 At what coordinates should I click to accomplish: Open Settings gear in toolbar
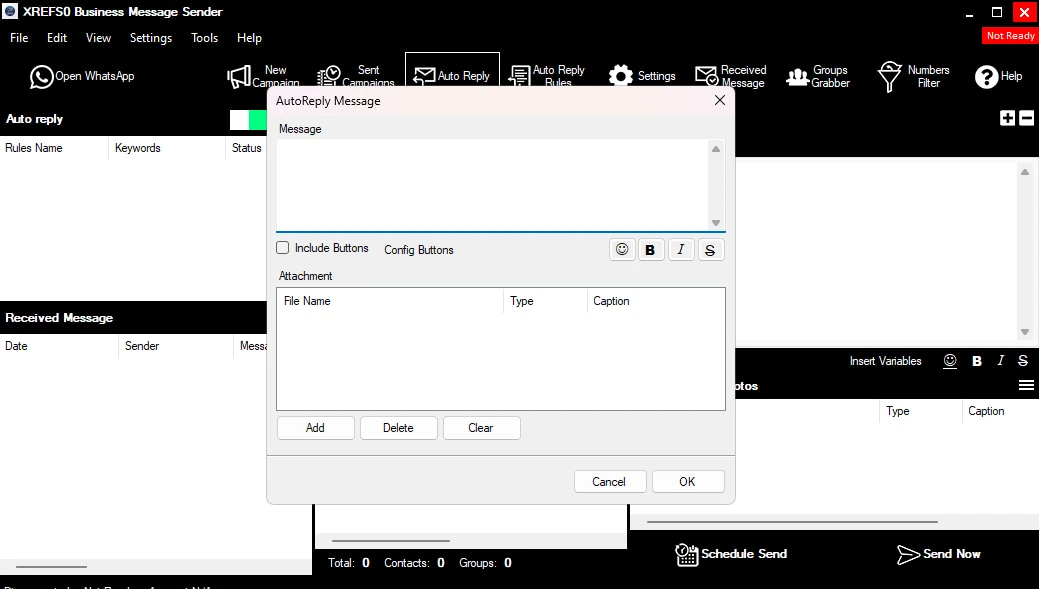tap(642, 76)
